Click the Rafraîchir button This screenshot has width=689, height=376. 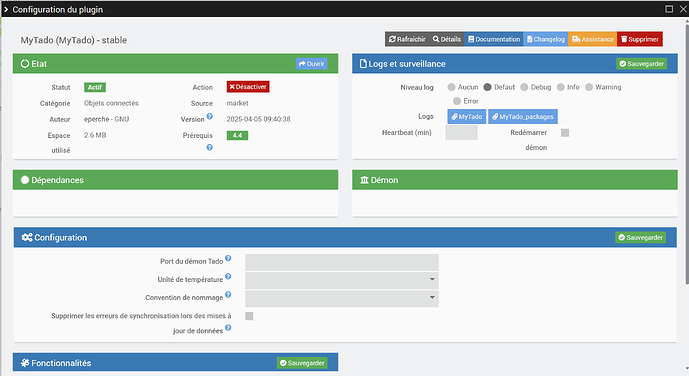pos(407,39)
